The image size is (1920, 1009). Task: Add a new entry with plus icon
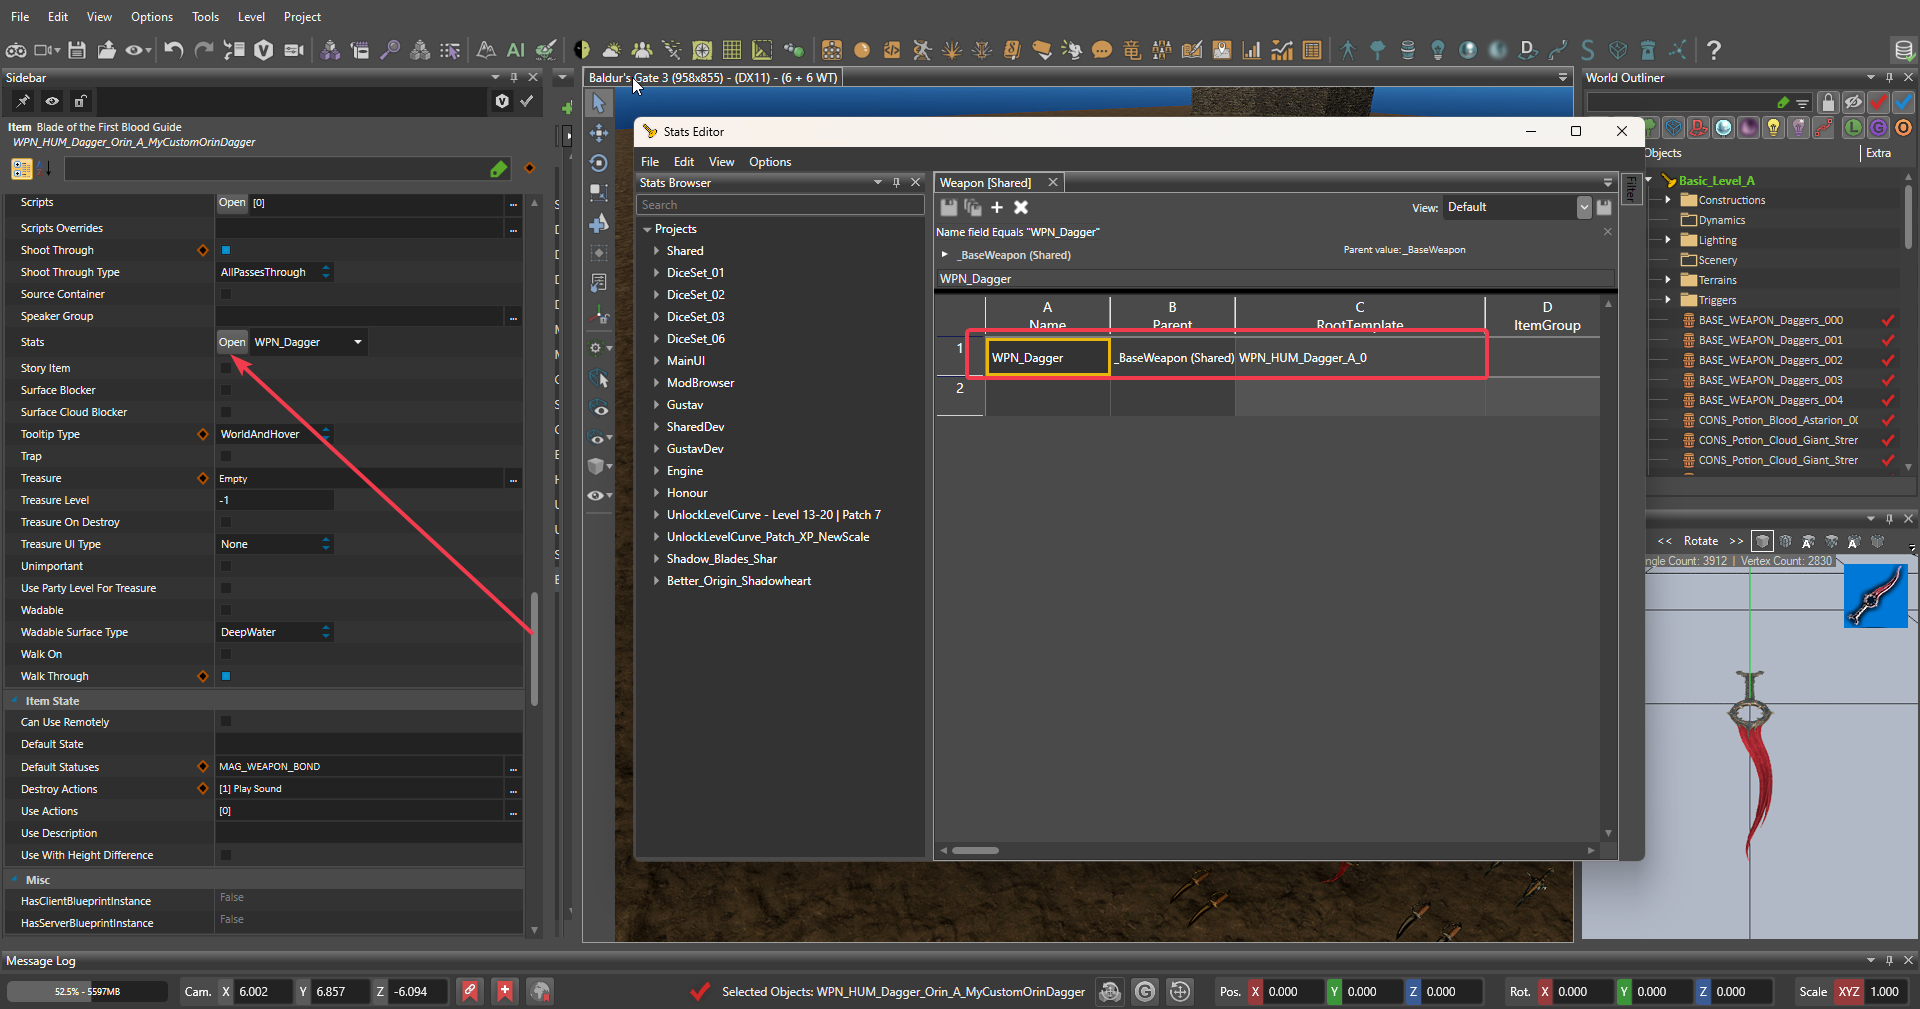[x=996, y=207]
